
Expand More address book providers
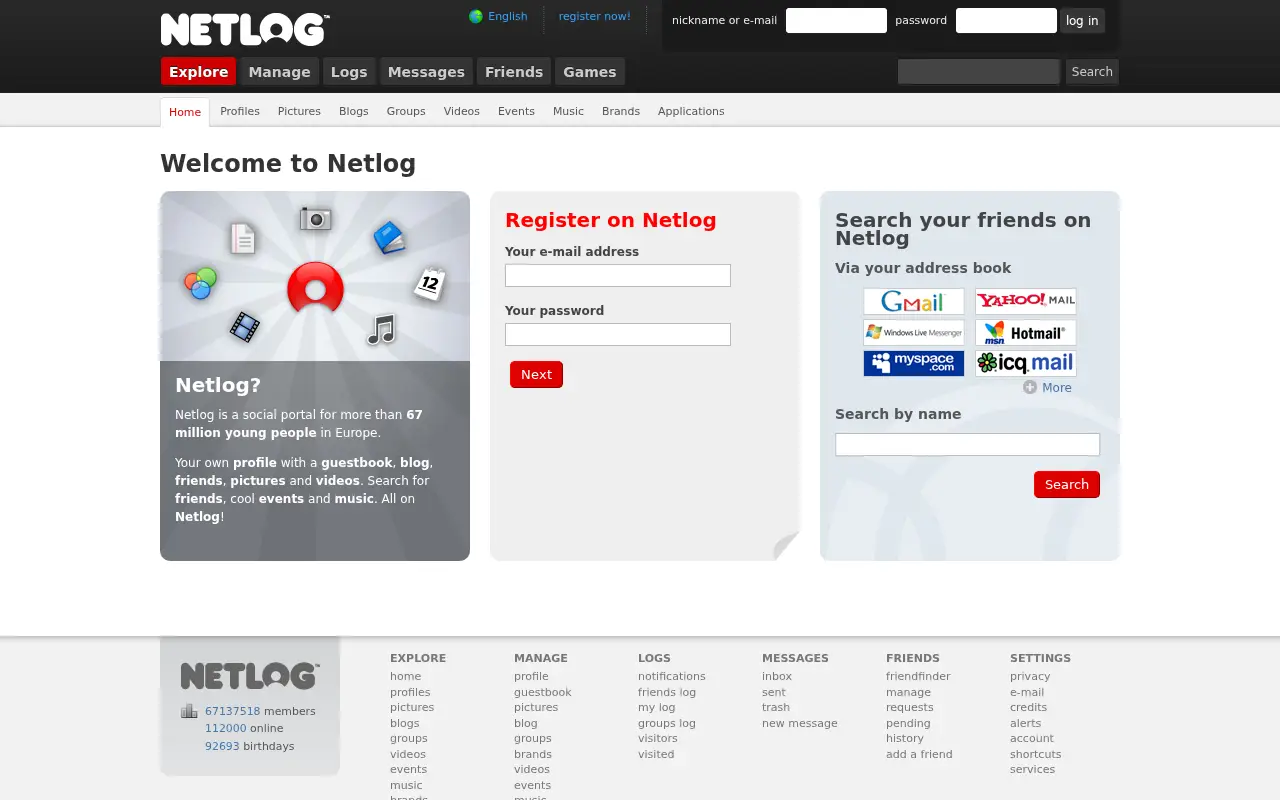[1047, 388]
